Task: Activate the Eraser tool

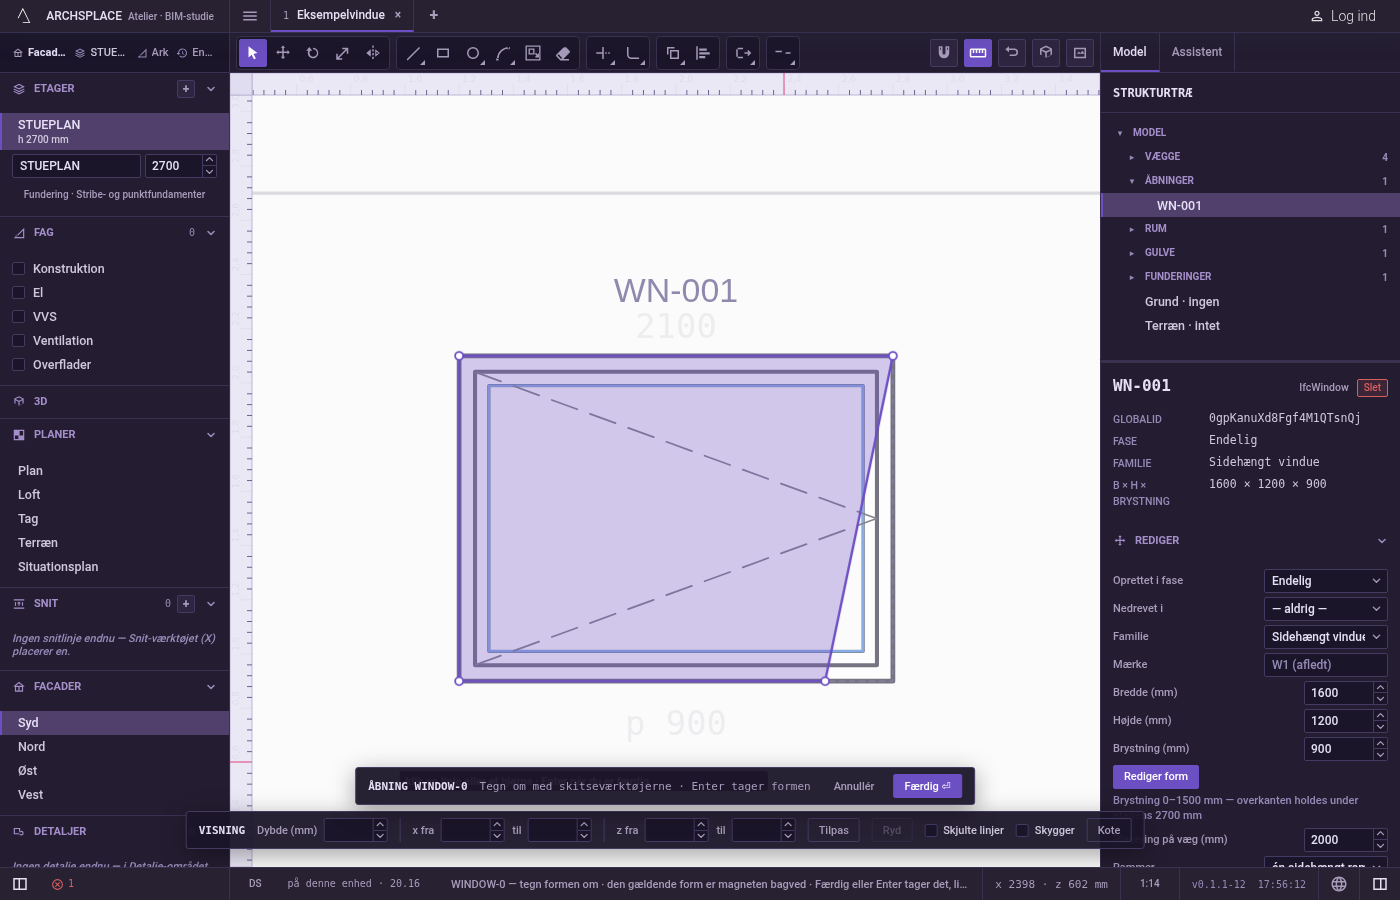Action: 563,53
